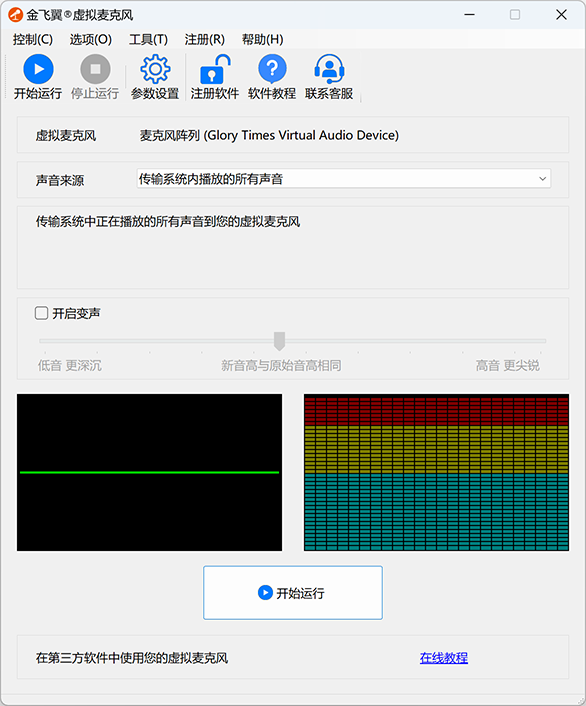Click the colored spectrum level meter
The image size is (586, 706).
point(436,472)
